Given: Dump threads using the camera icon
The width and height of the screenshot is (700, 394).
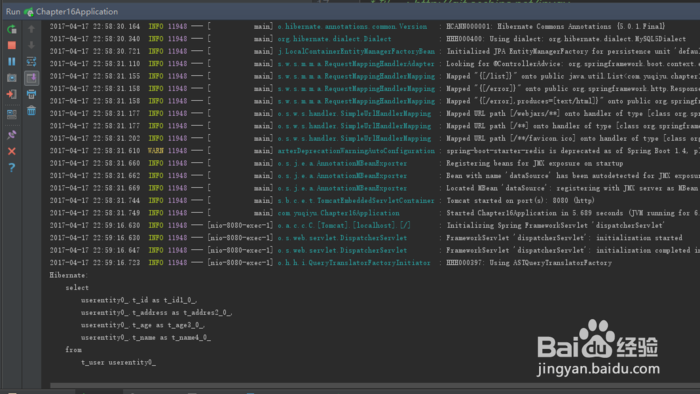Looking at the screenshot, I should pos(12,78).
